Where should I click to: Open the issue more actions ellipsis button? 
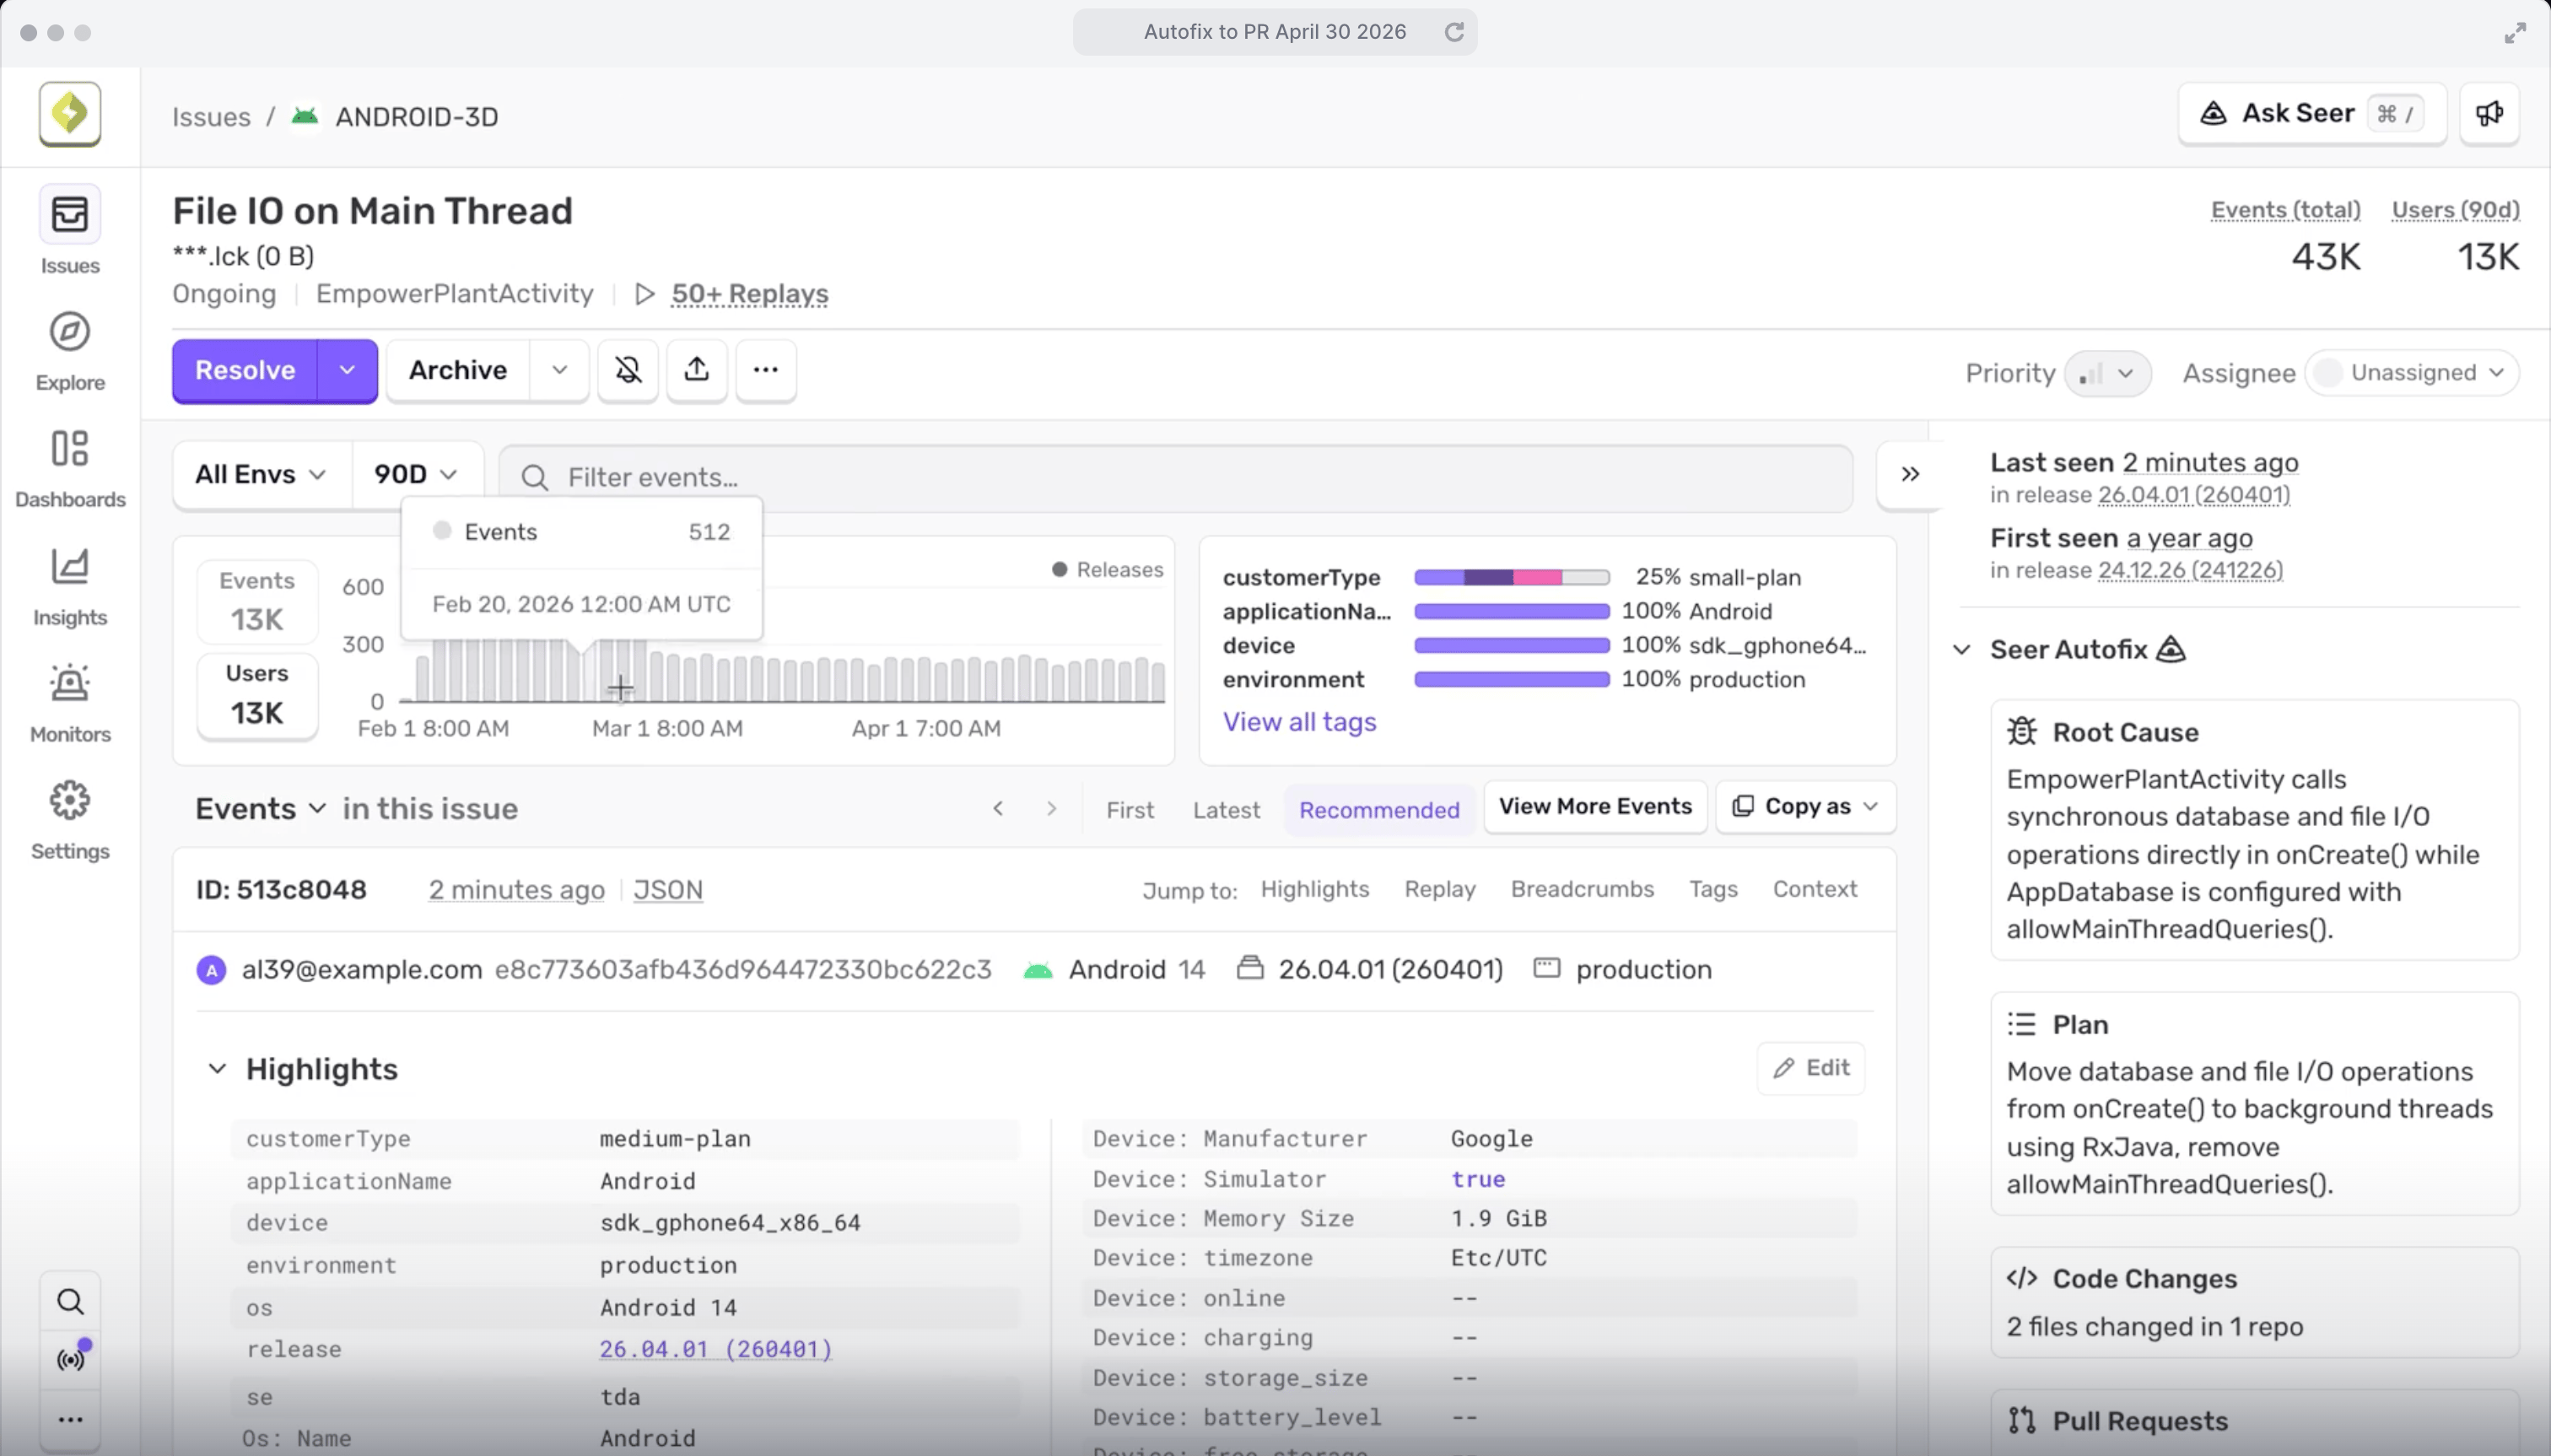pos(766,370)
